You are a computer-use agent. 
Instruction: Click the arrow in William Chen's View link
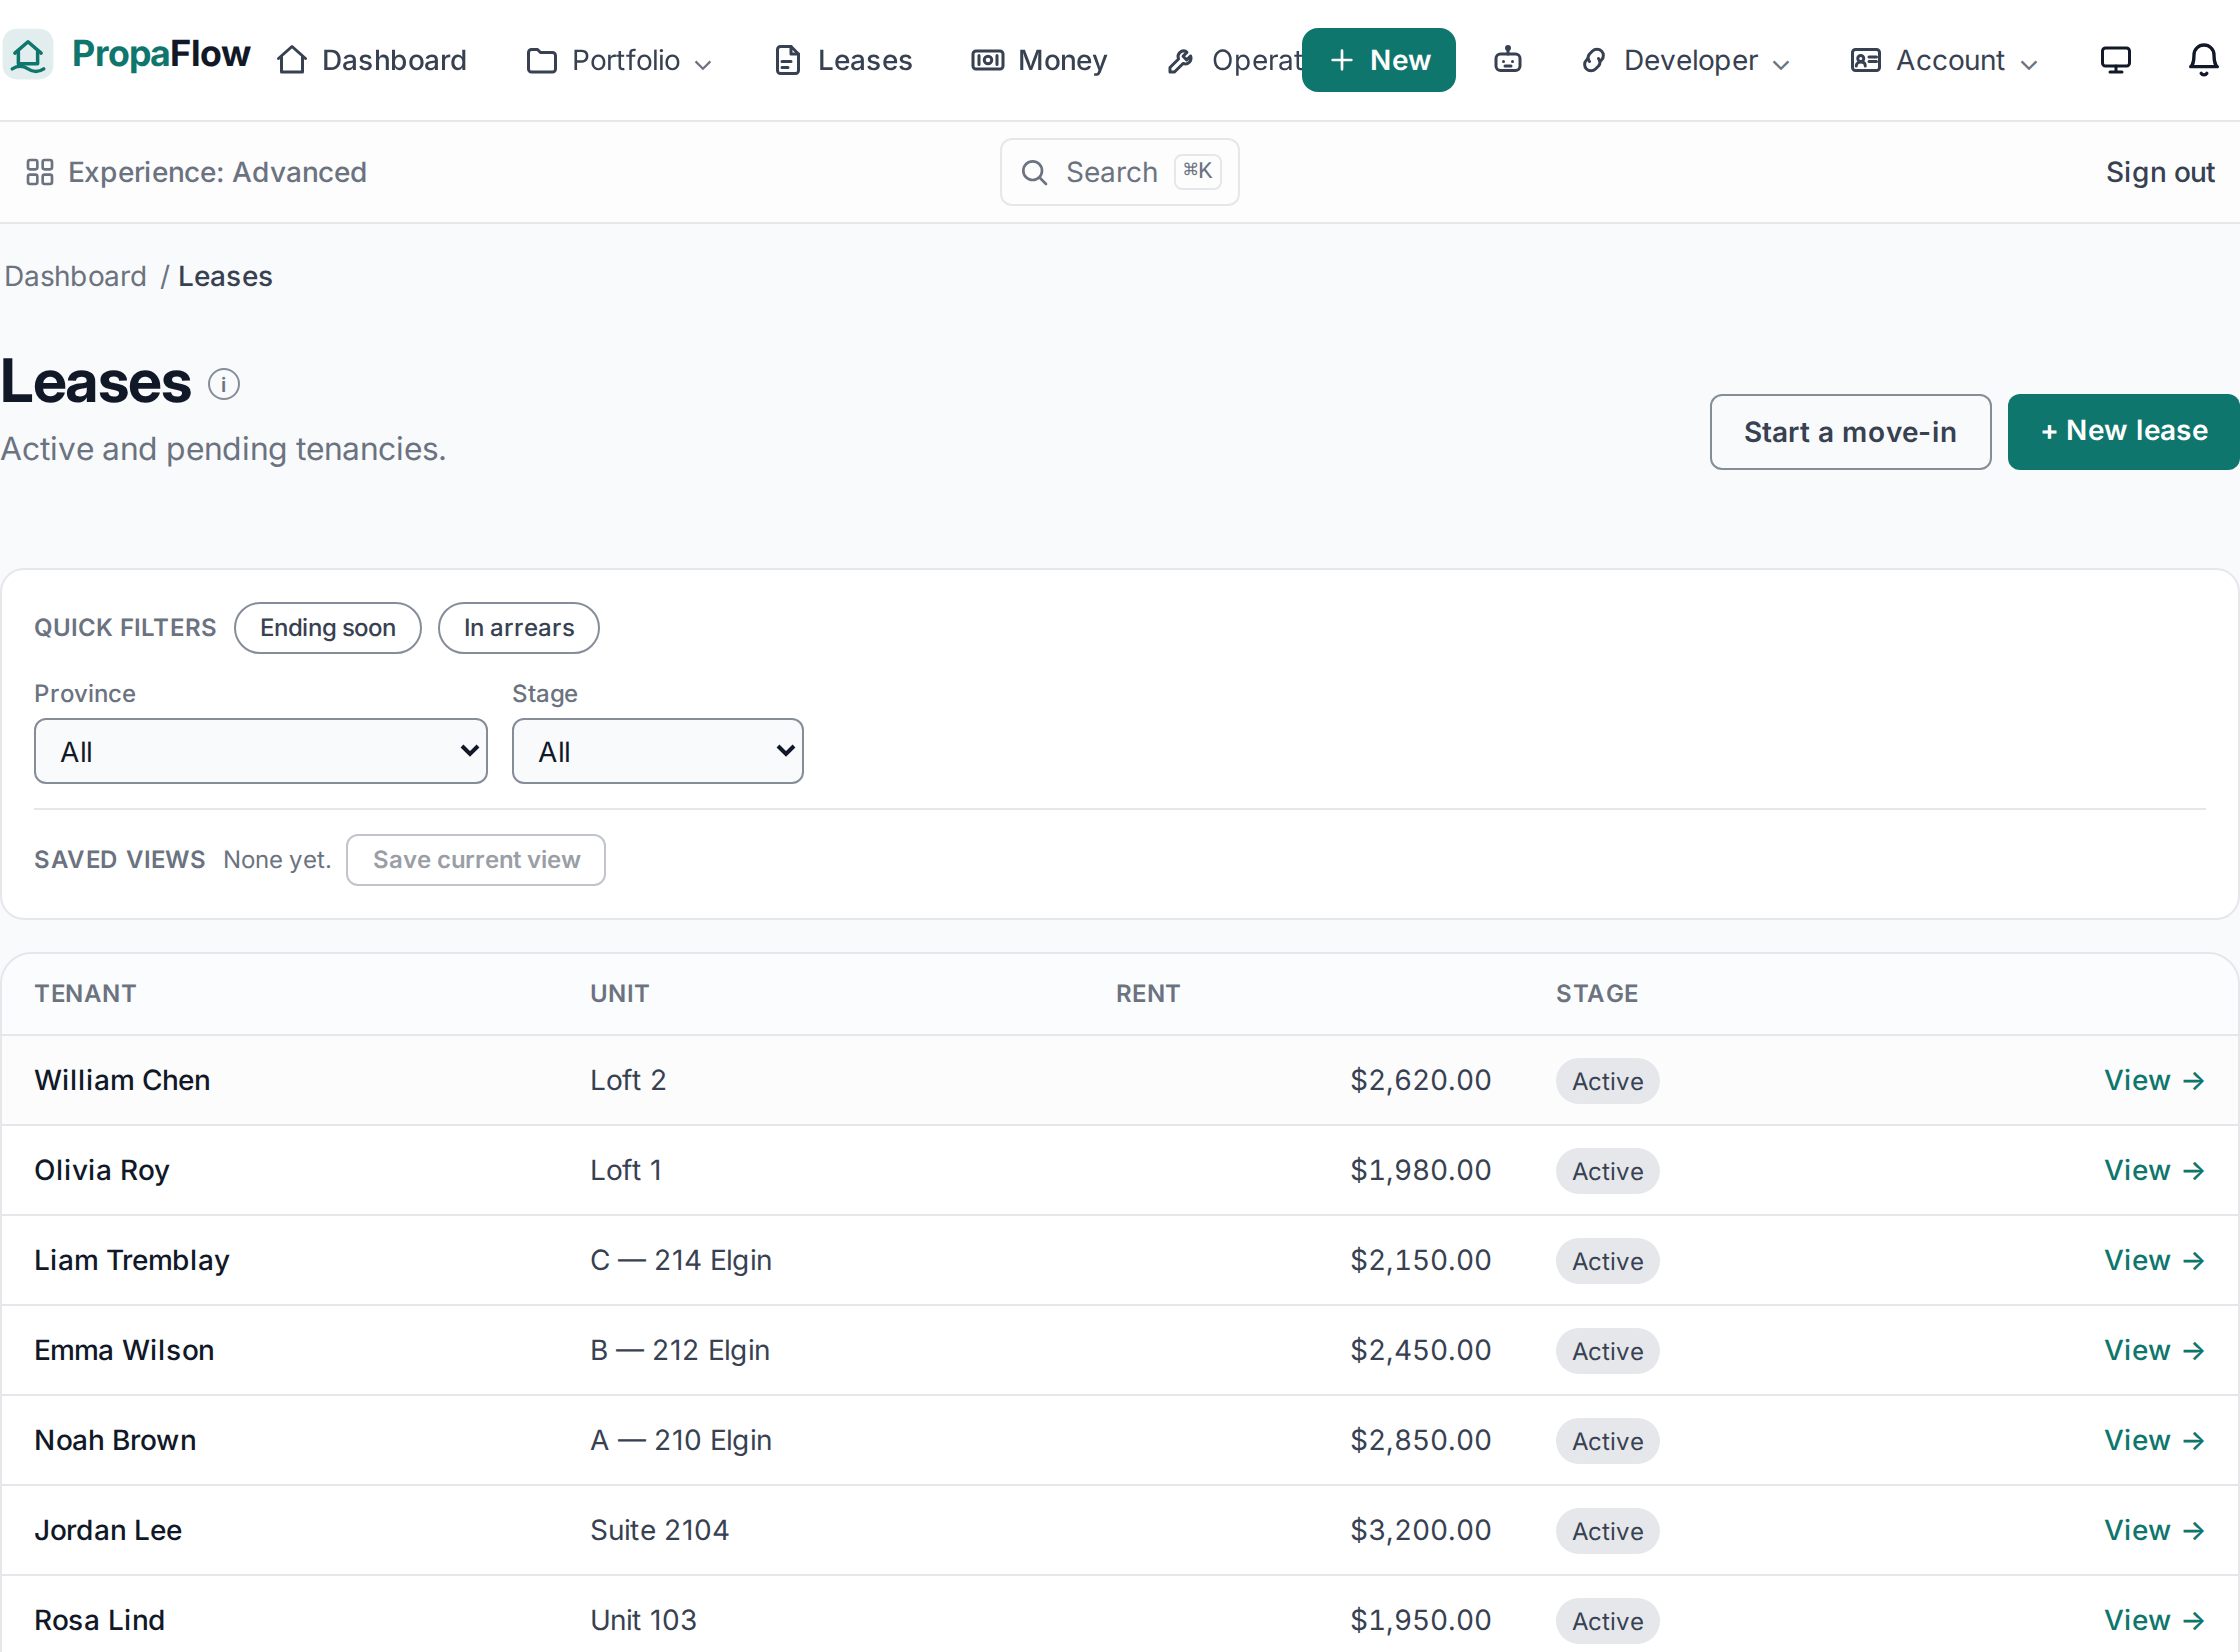[x=2194, y=1081]
